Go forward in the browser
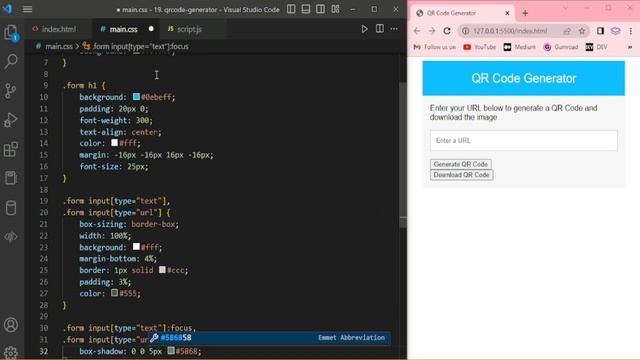Image resolution: width=640 pixels, height=360 pixels. tap(432, 31)
